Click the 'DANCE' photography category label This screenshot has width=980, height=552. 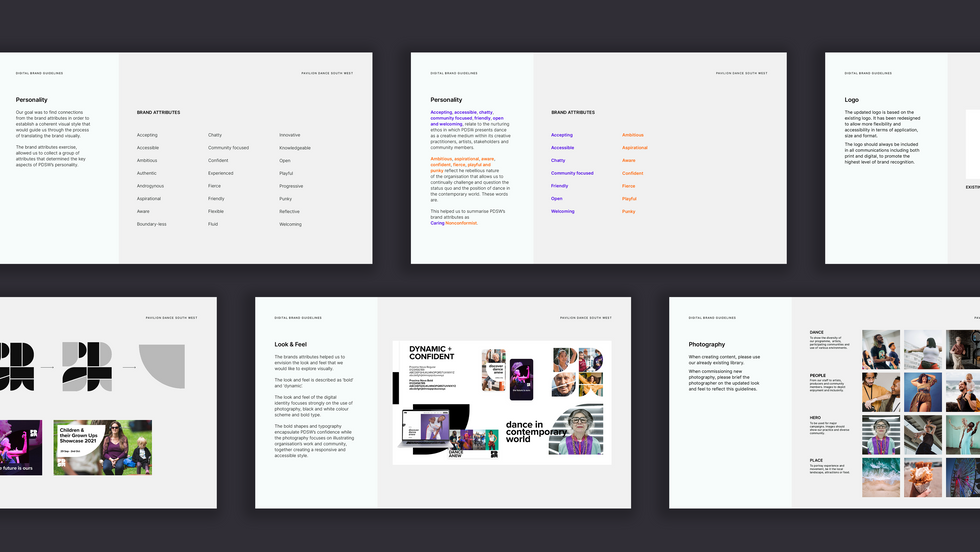coord(816,333)
